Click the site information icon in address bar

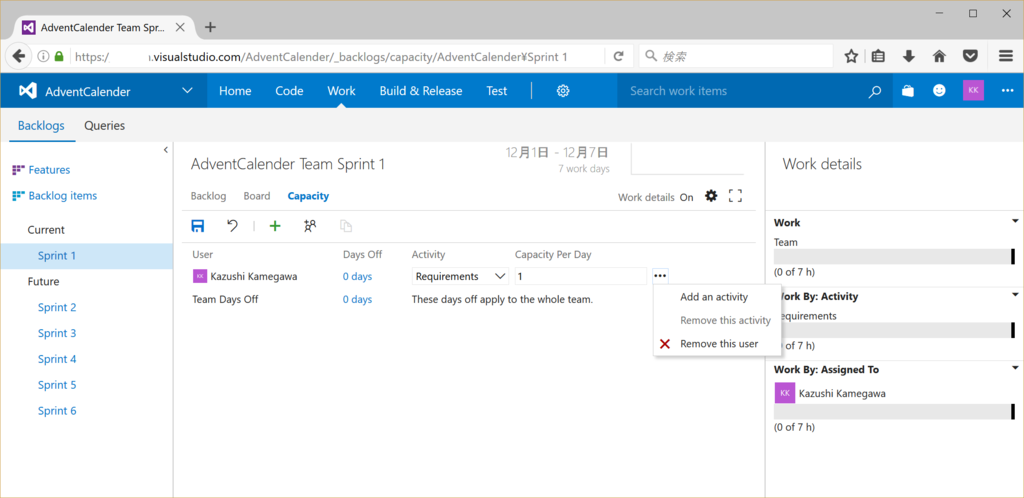pos(44,57)
